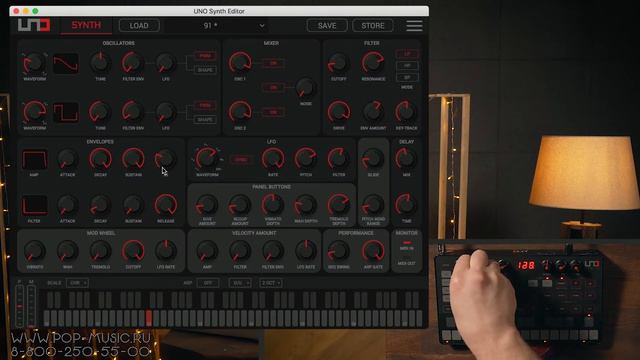The image size is (640, 360).
Task: Click the highlighted red piano key
Action: coord(149,318)
